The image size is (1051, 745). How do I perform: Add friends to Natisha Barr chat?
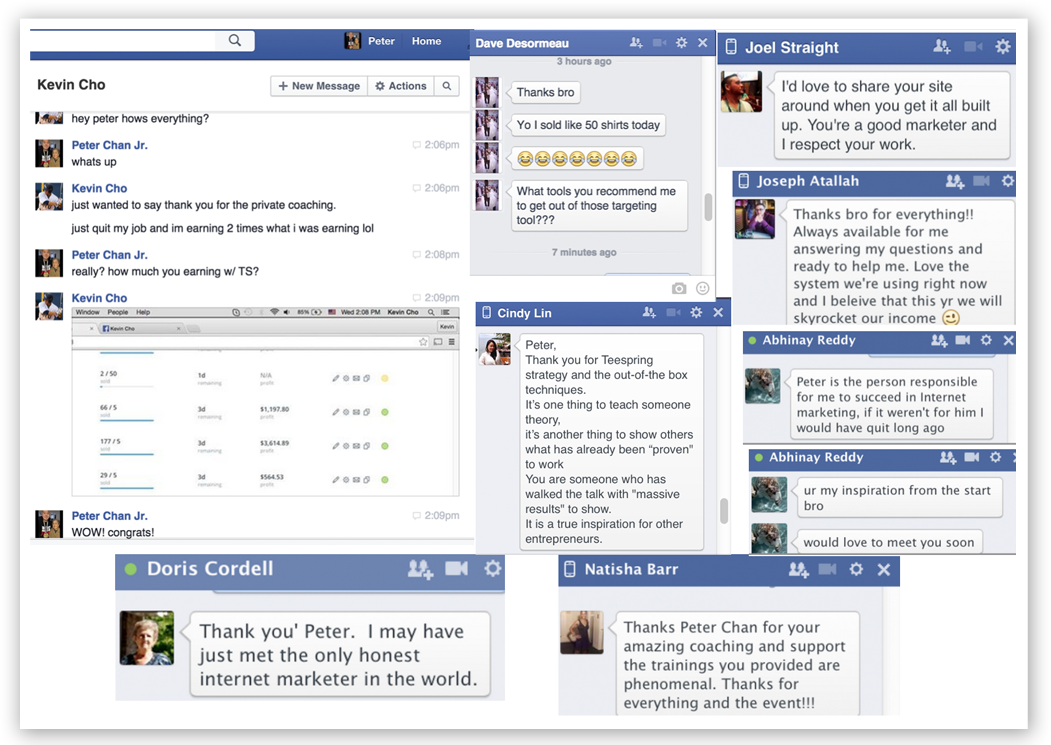pos(798,570)
